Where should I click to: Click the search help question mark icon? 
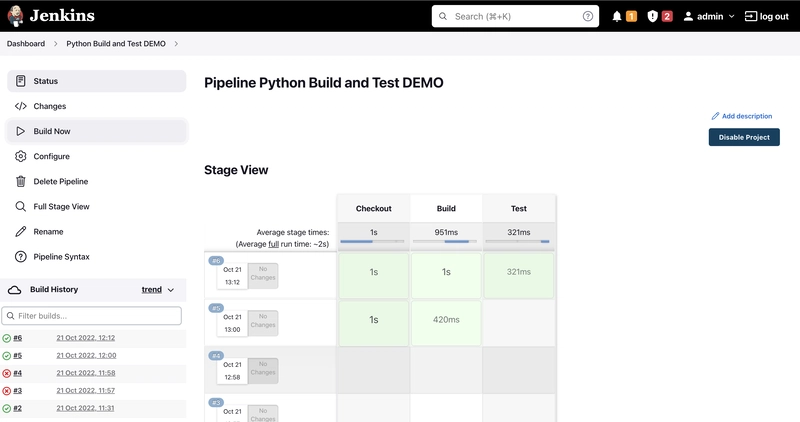[x=588, y=17]
